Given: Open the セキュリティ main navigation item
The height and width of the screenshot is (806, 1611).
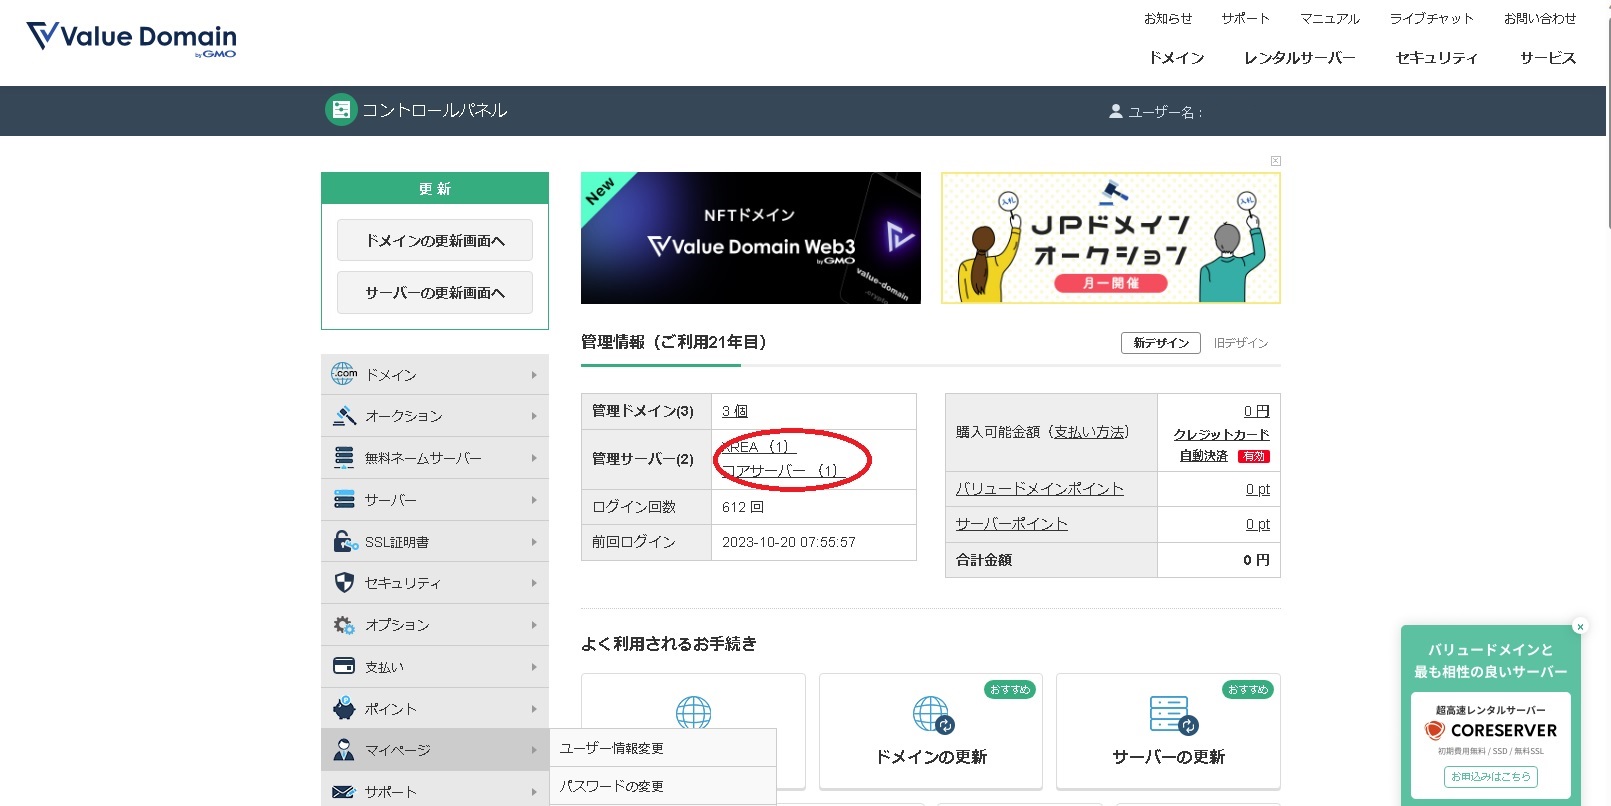Looking at the screenshot, I should coord(1436,58).
